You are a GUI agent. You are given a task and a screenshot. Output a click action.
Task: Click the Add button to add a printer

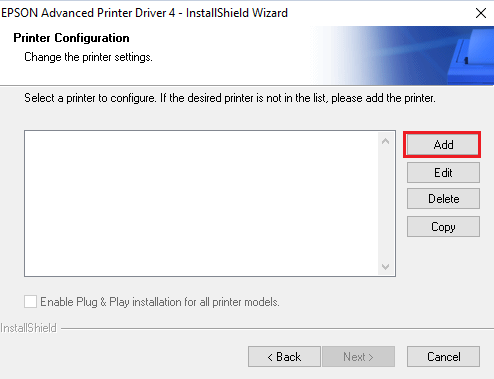443,145
